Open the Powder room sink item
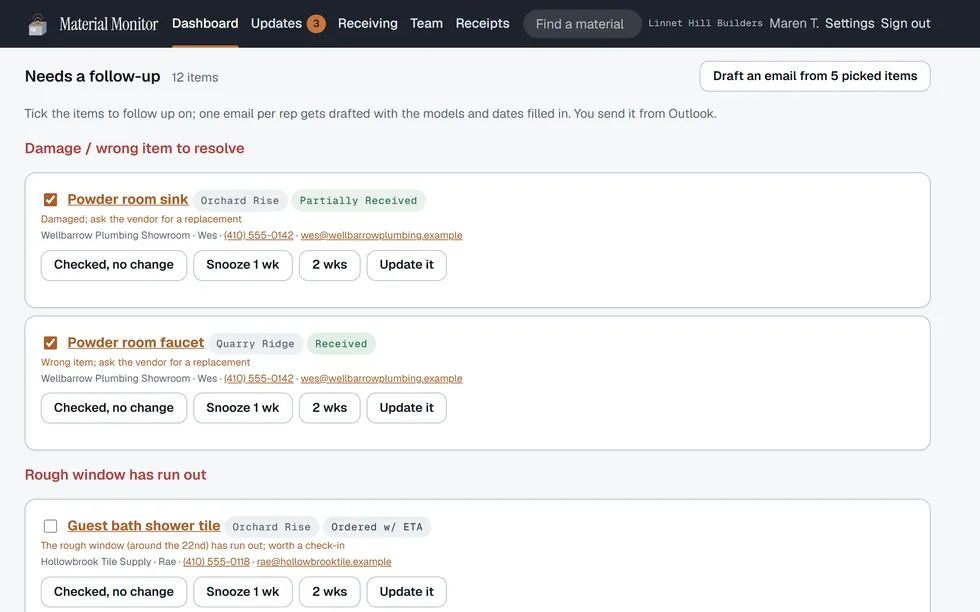Screen dimensions: 980x612 128,199
